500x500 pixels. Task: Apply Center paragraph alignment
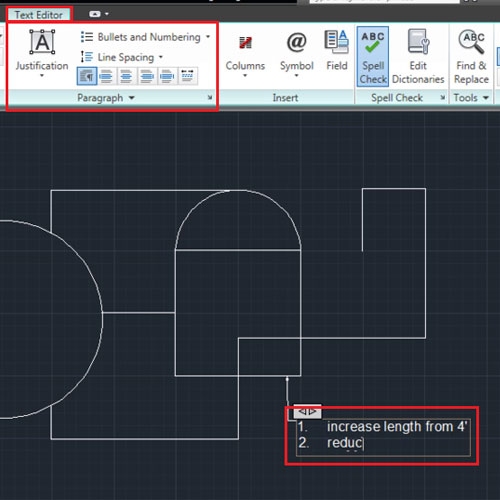coord(126,76)
